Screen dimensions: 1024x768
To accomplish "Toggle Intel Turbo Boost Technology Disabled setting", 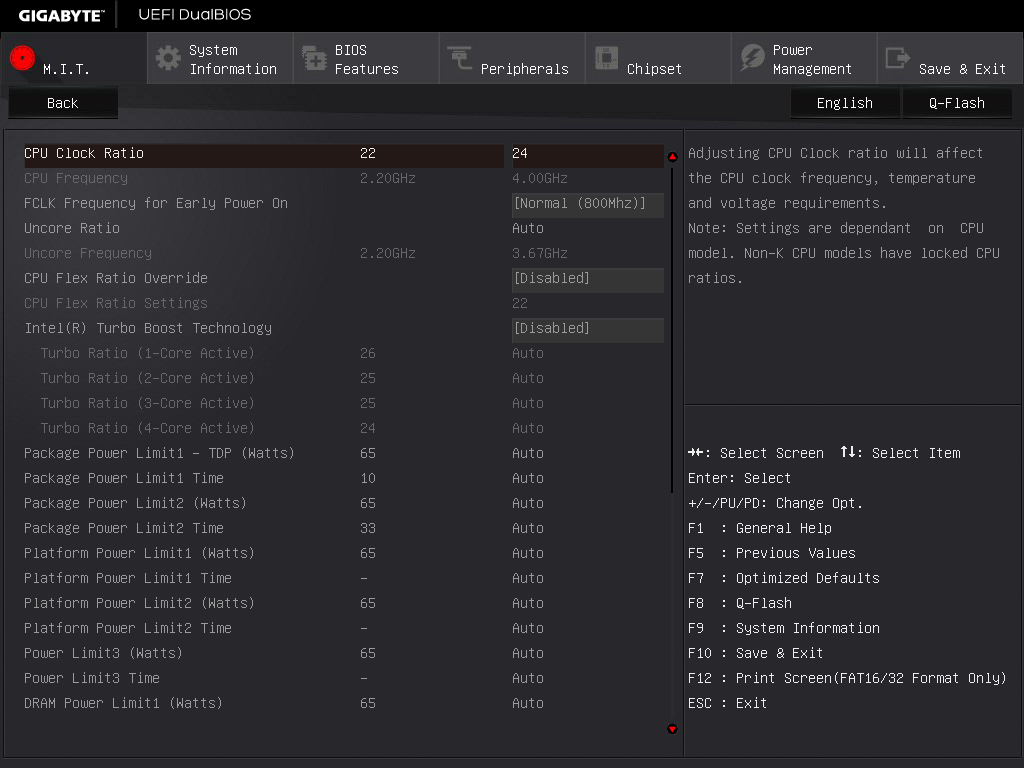I will pos(588,328).
